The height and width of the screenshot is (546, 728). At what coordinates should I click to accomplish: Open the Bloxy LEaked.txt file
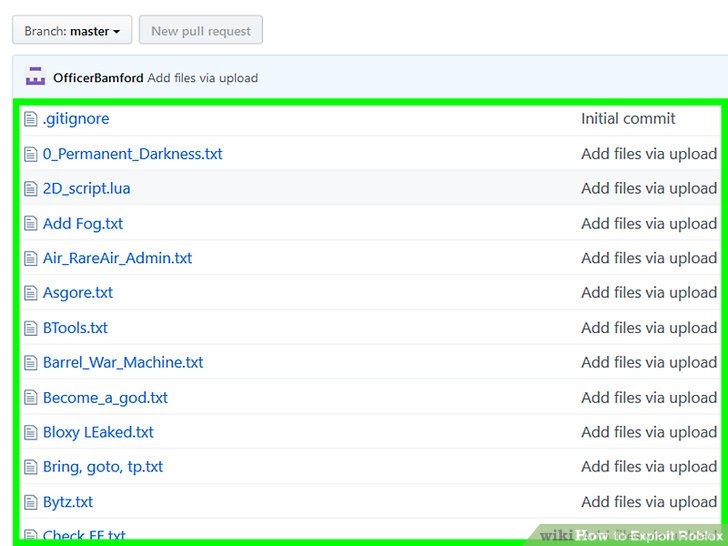(98, 433)
